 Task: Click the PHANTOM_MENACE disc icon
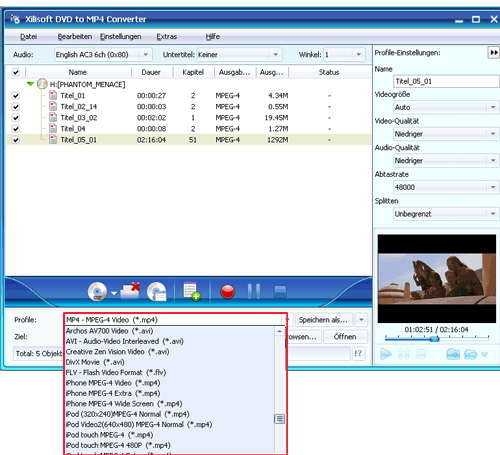(42, 84)
